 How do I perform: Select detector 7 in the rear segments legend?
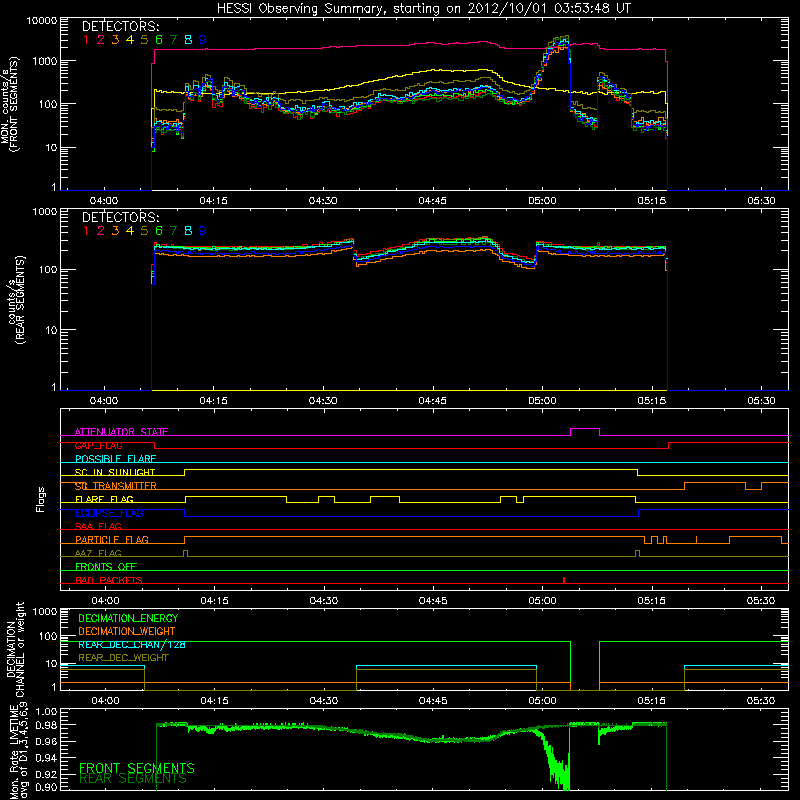point(173,231)
